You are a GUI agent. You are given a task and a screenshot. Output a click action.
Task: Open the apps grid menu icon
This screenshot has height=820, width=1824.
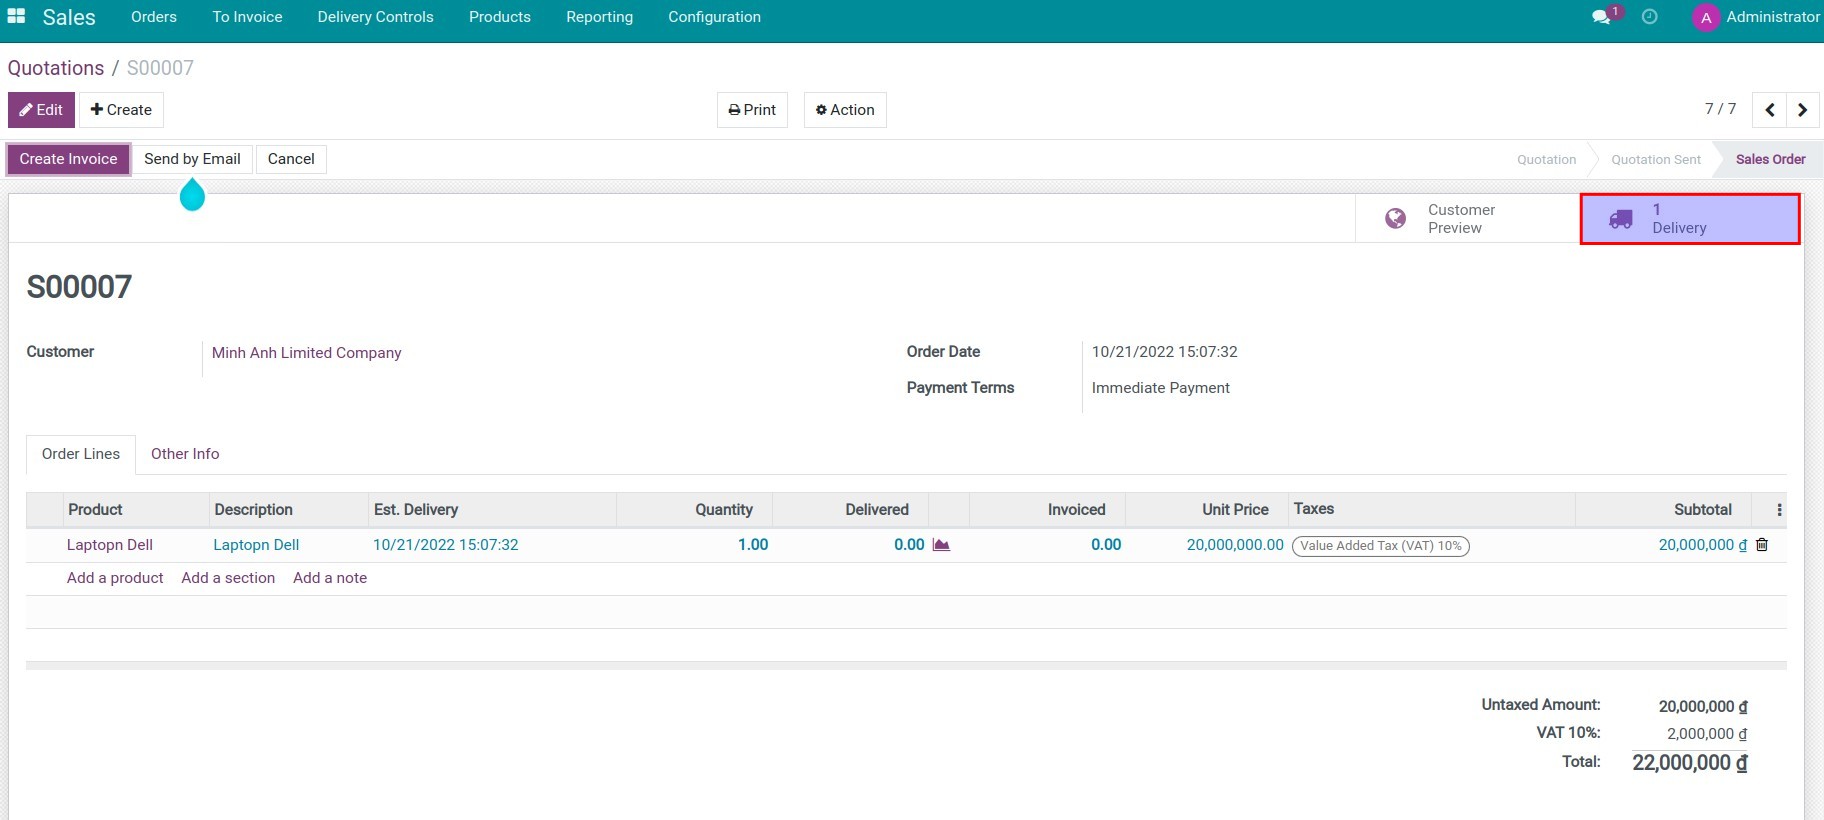point(16,17)
